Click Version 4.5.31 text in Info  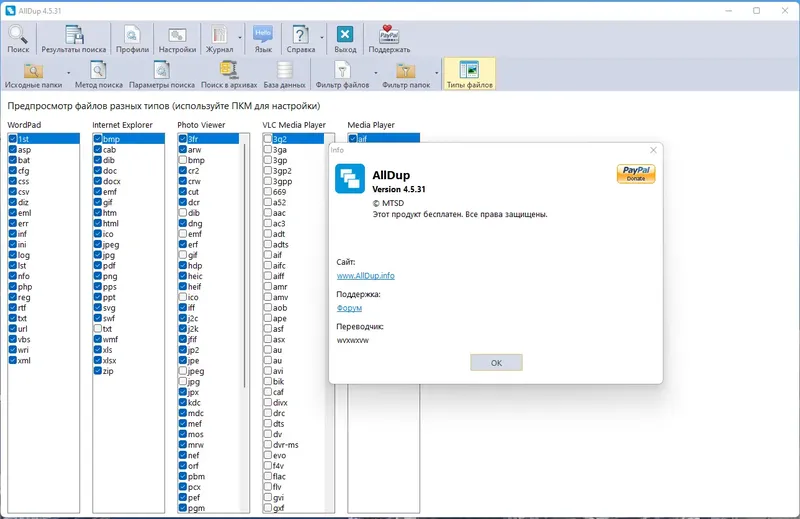coord(398,189)
